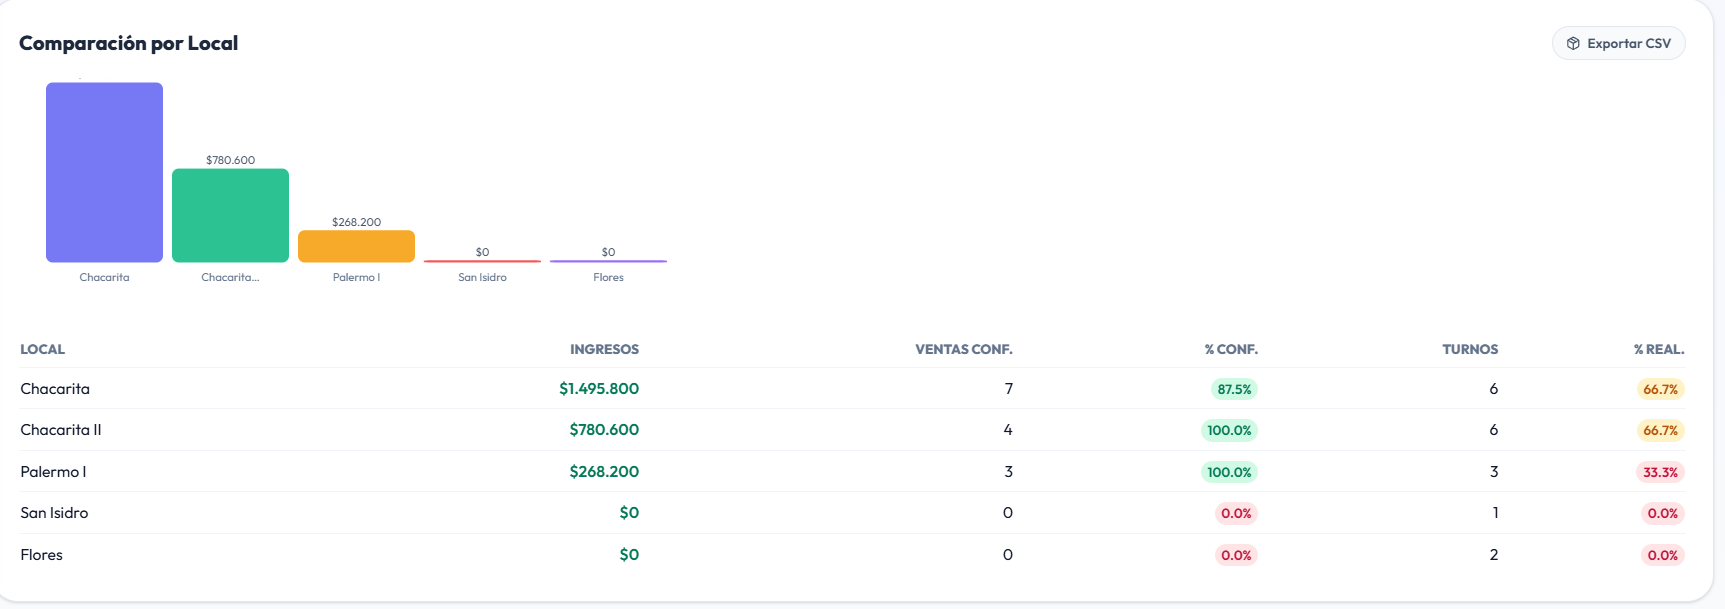Click the INGRESOS column header
This screenshot has height=609, width=1725.
(x=604, y=349)
